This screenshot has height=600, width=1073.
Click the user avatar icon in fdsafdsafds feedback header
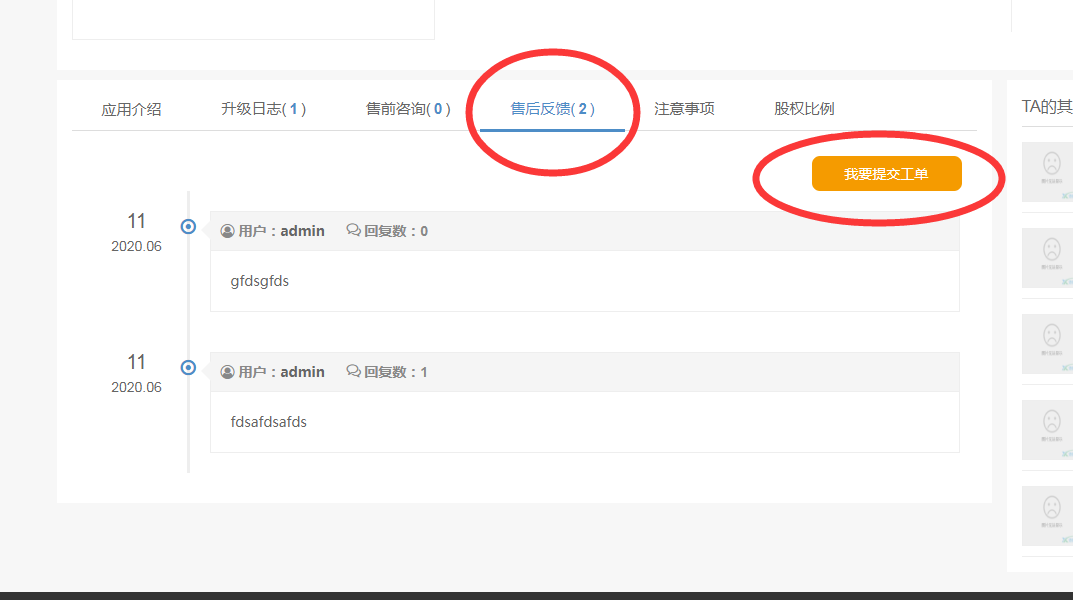click(227, 372)
